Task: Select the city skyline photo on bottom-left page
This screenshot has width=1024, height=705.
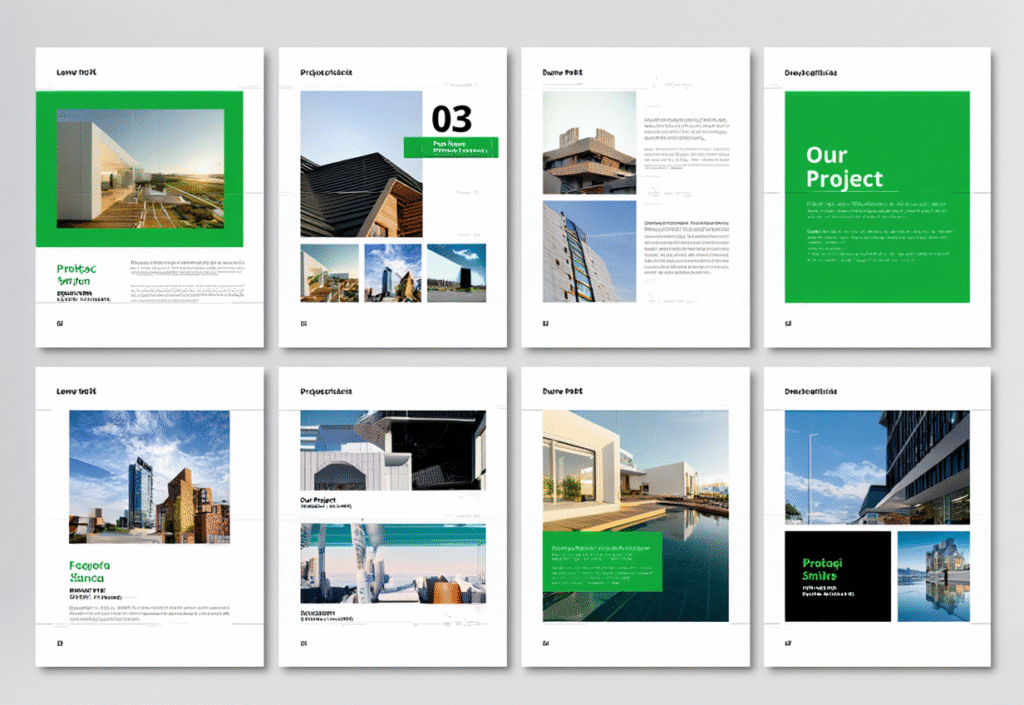Action: pos(149,477)
